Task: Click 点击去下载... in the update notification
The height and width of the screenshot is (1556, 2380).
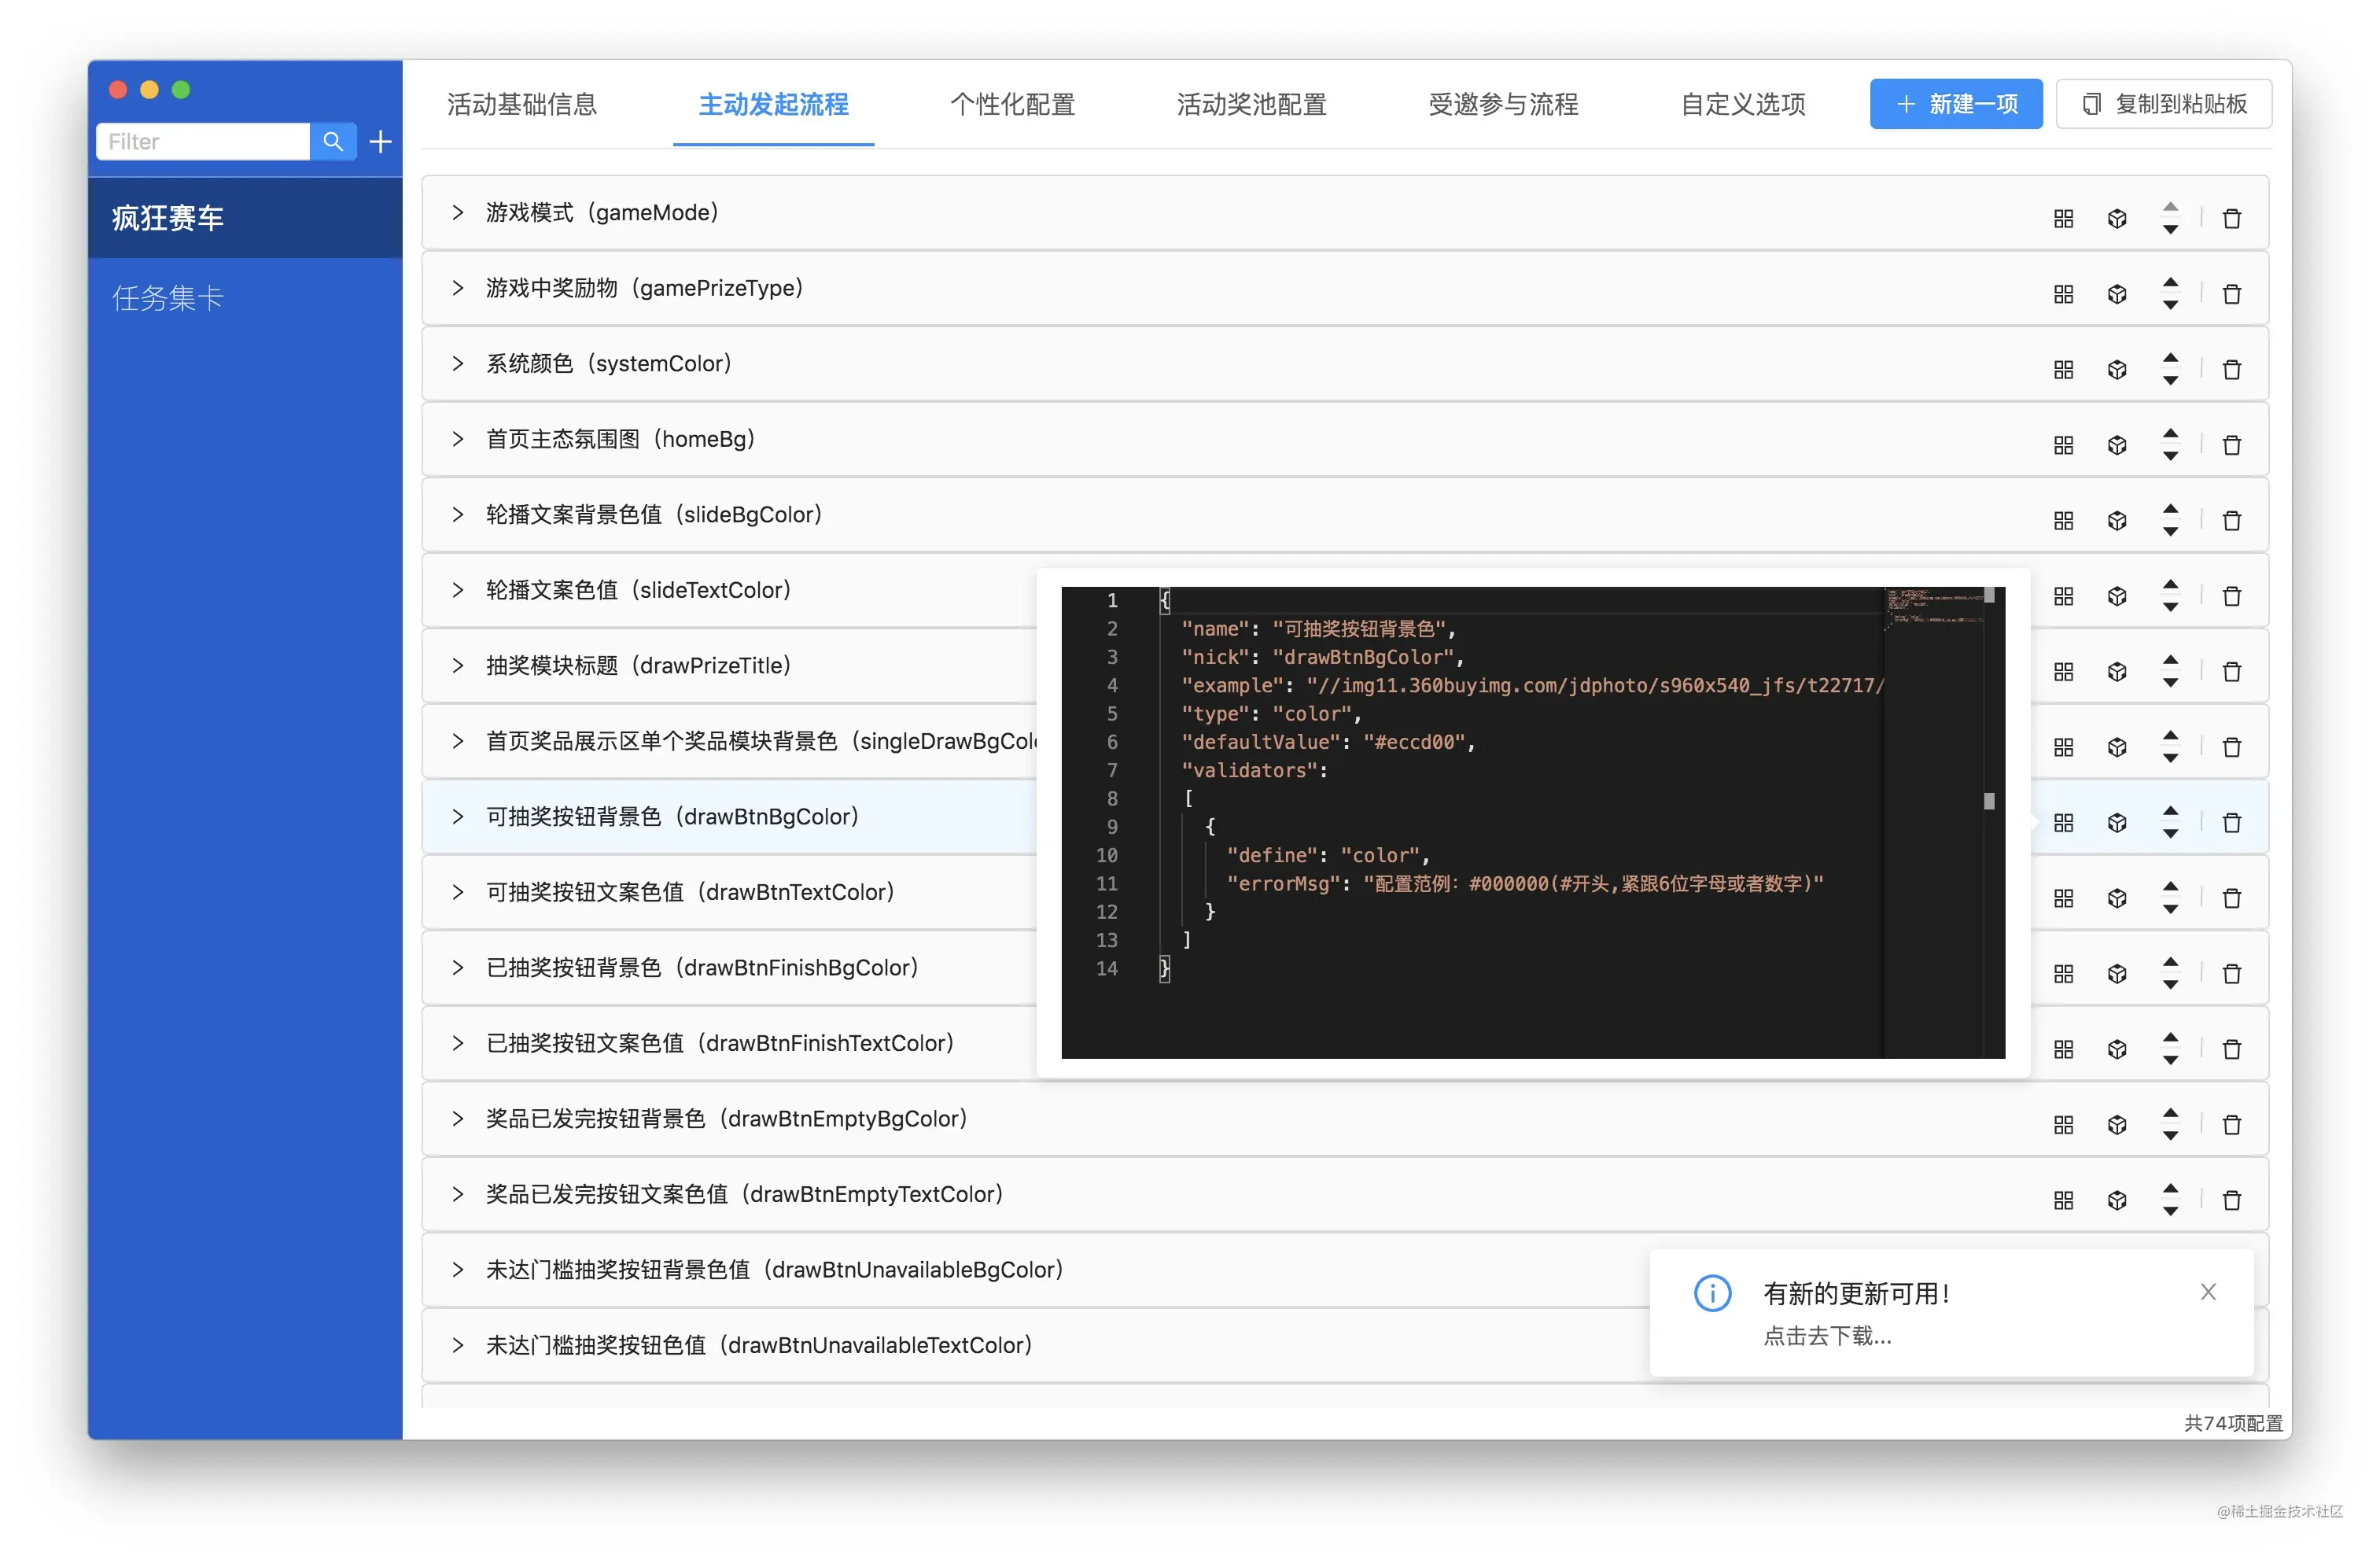Action: (1827, 1335)
